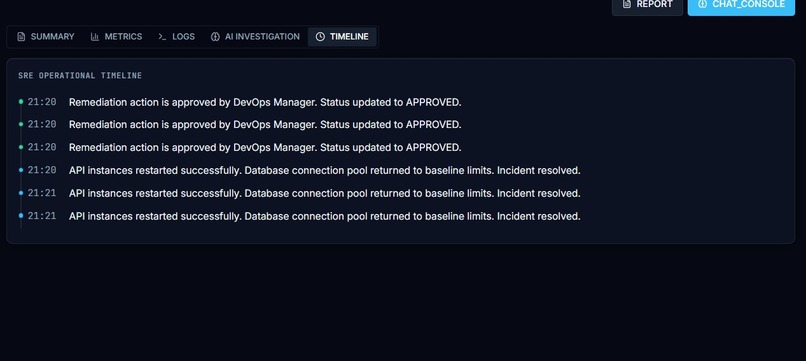Image resolution: width=806 pixels, height=361 pixels.
Task: Click the 21:20 timestamp of API instances entry
Action: [x=42, y=170]
